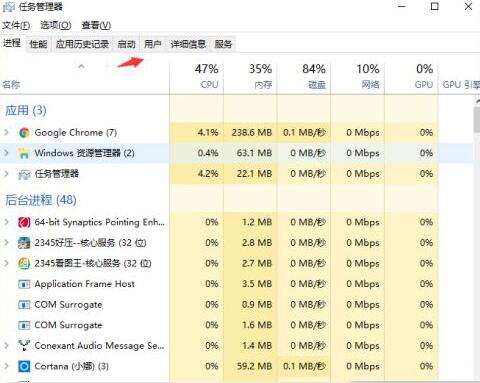Switch to the 进程 tab
480x383 pixels.
12,43
